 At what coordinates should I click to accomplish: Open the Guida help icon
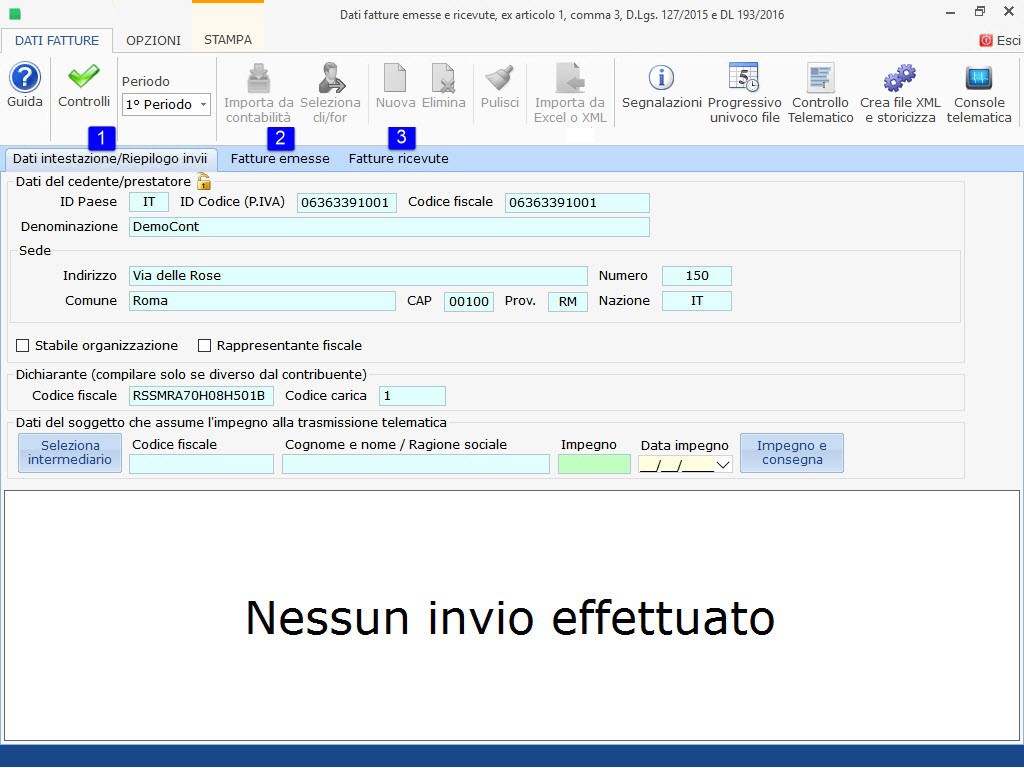tap(25, 78)
